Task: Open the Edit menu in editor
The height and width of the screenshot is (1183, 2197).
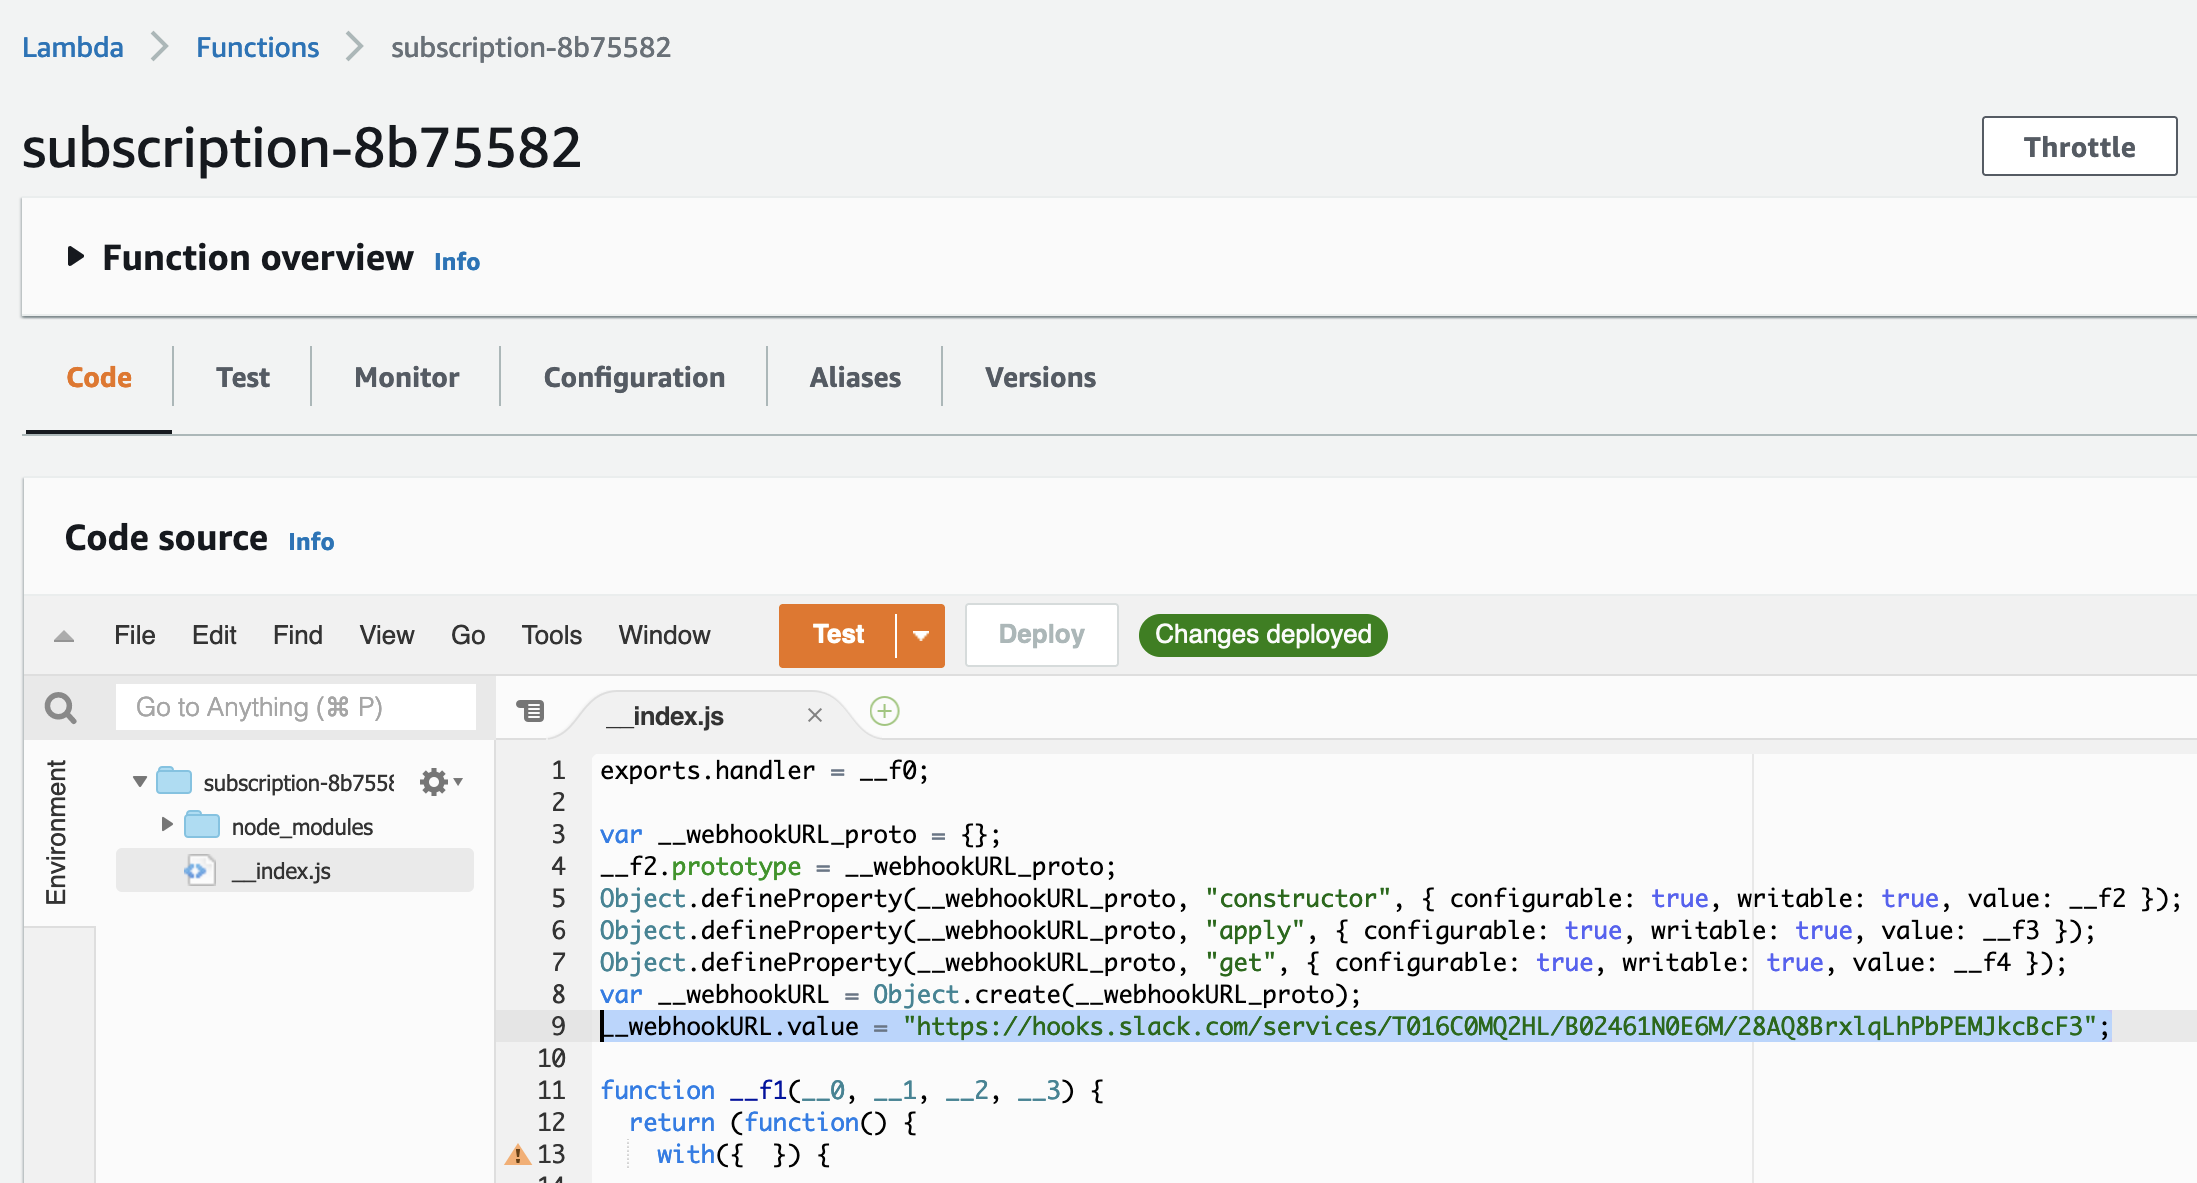Action: 214,635
